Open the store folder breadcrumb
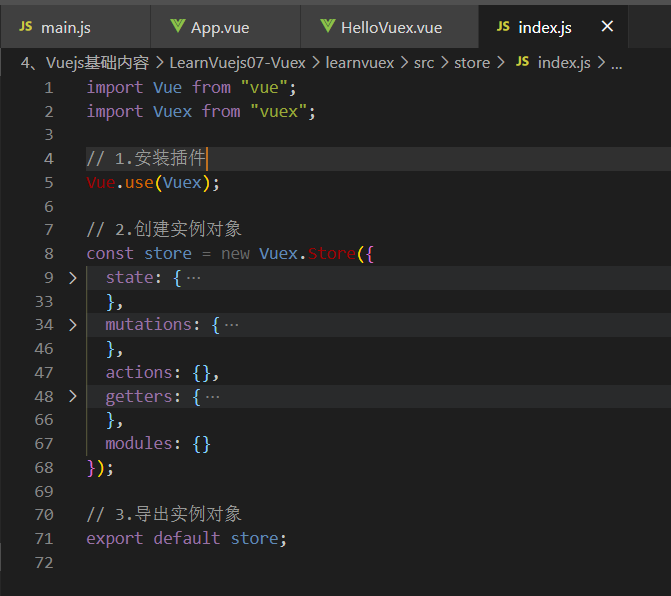Viewport: 671px width, 596px height. 472,62
